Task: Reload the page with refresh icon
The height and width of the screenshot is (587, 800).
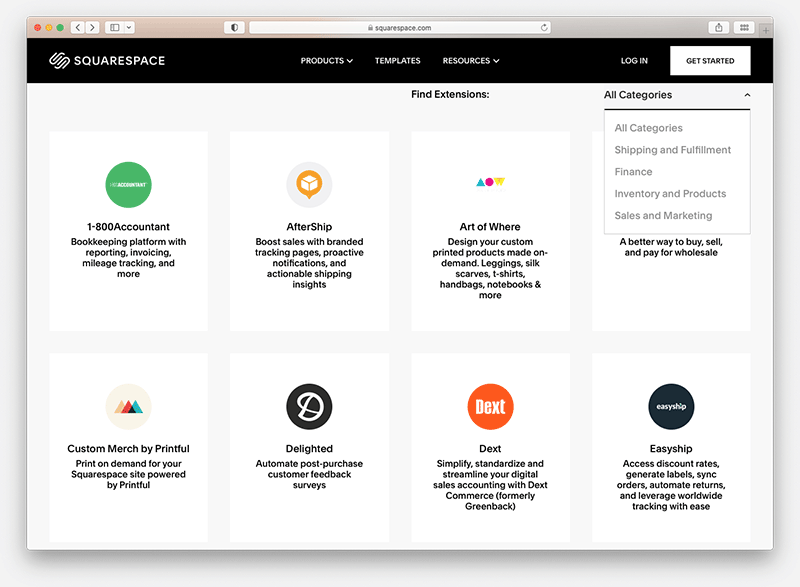Action: pyautogui.click(x=544, y=28)
